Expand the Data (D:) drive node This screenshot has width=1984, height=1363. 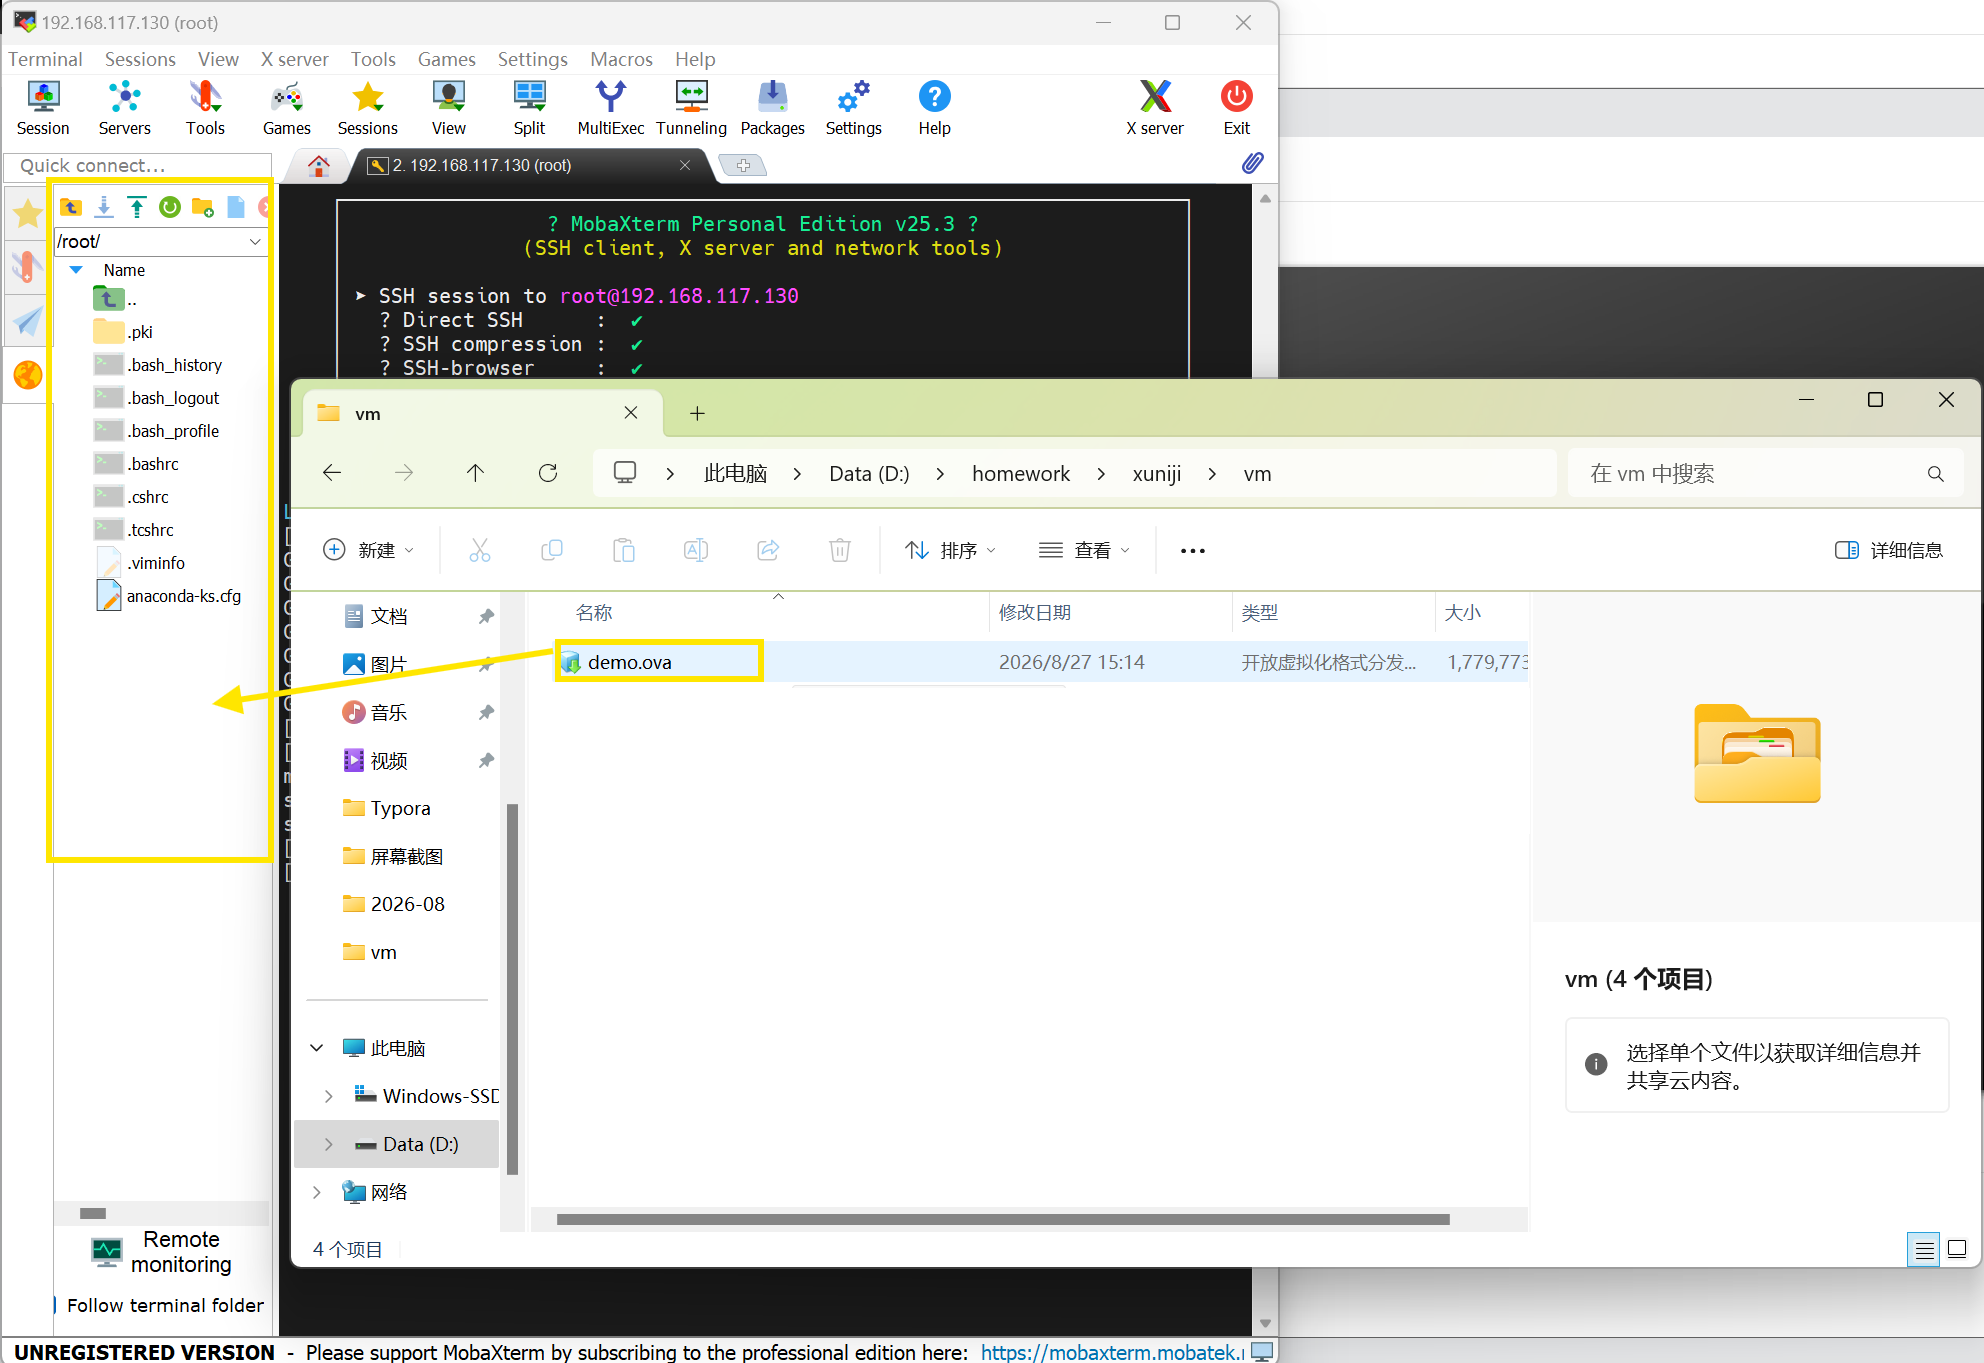point(329,1144)
